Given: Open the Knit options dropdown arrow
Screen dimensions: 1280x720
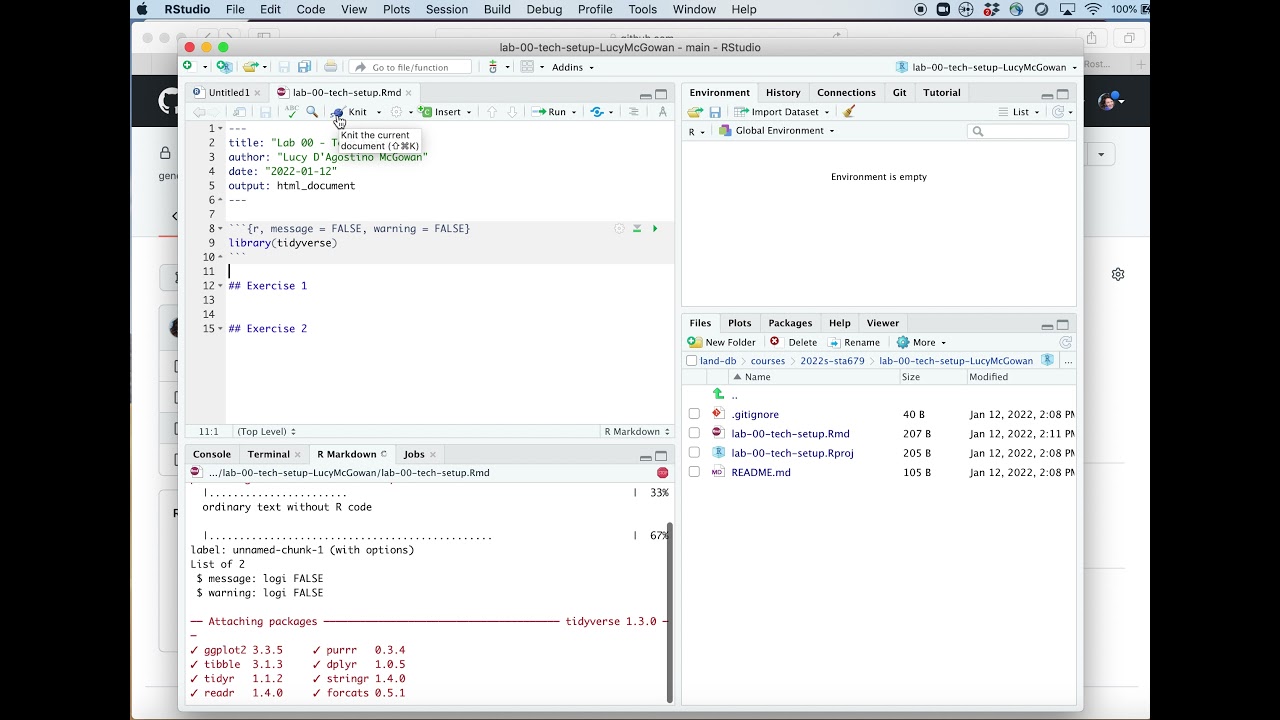Looking at the screenshot, I should pyautogui.click(x=379, y=112).
